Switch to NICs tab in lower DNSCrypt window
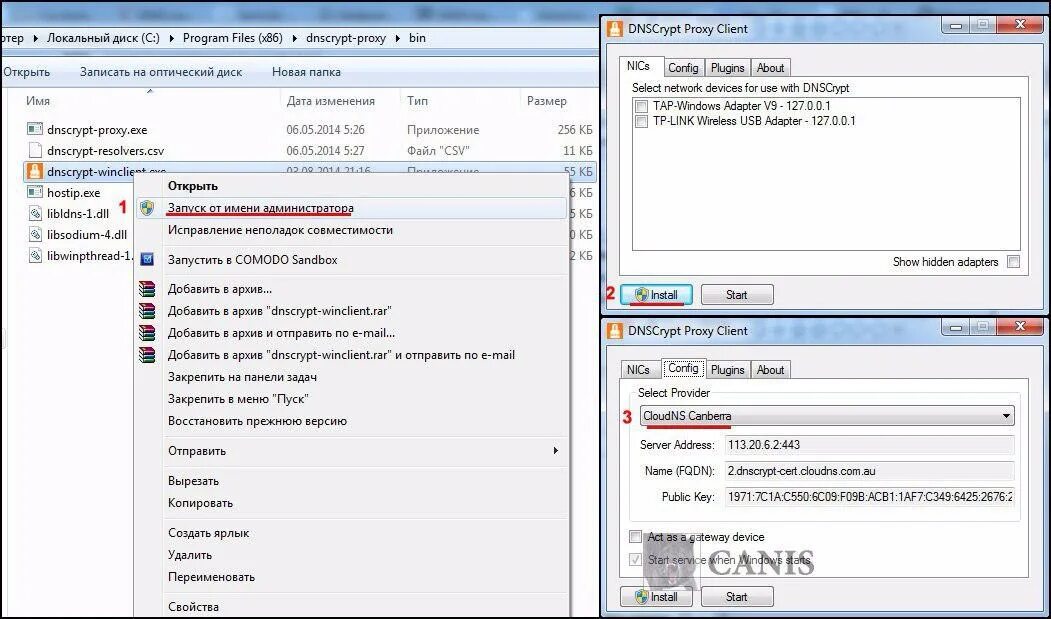Screen dimensions: 1051x619 tap(638, 370)
